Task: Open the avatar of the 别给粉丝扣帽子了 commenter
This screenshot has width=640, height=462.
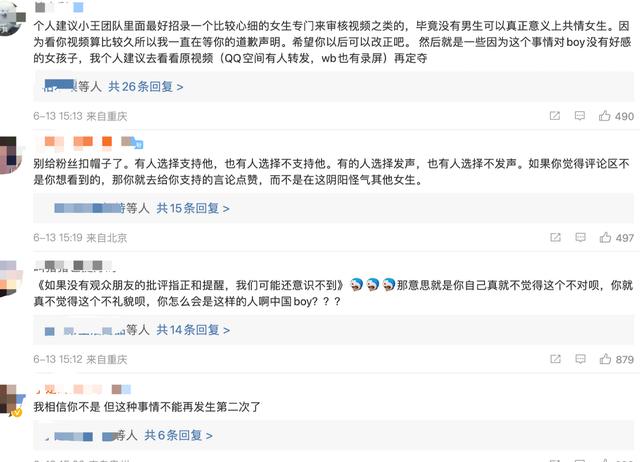Action: [8, 155]
